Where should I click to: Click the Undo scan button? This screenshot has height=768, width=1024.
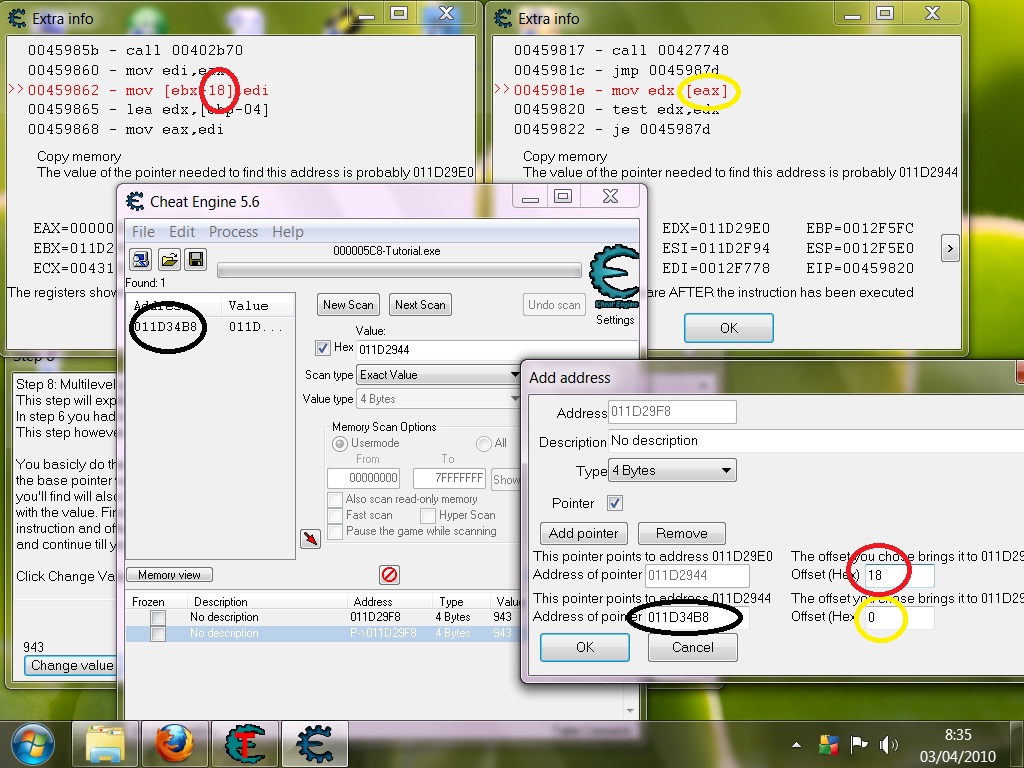point(554,305)
